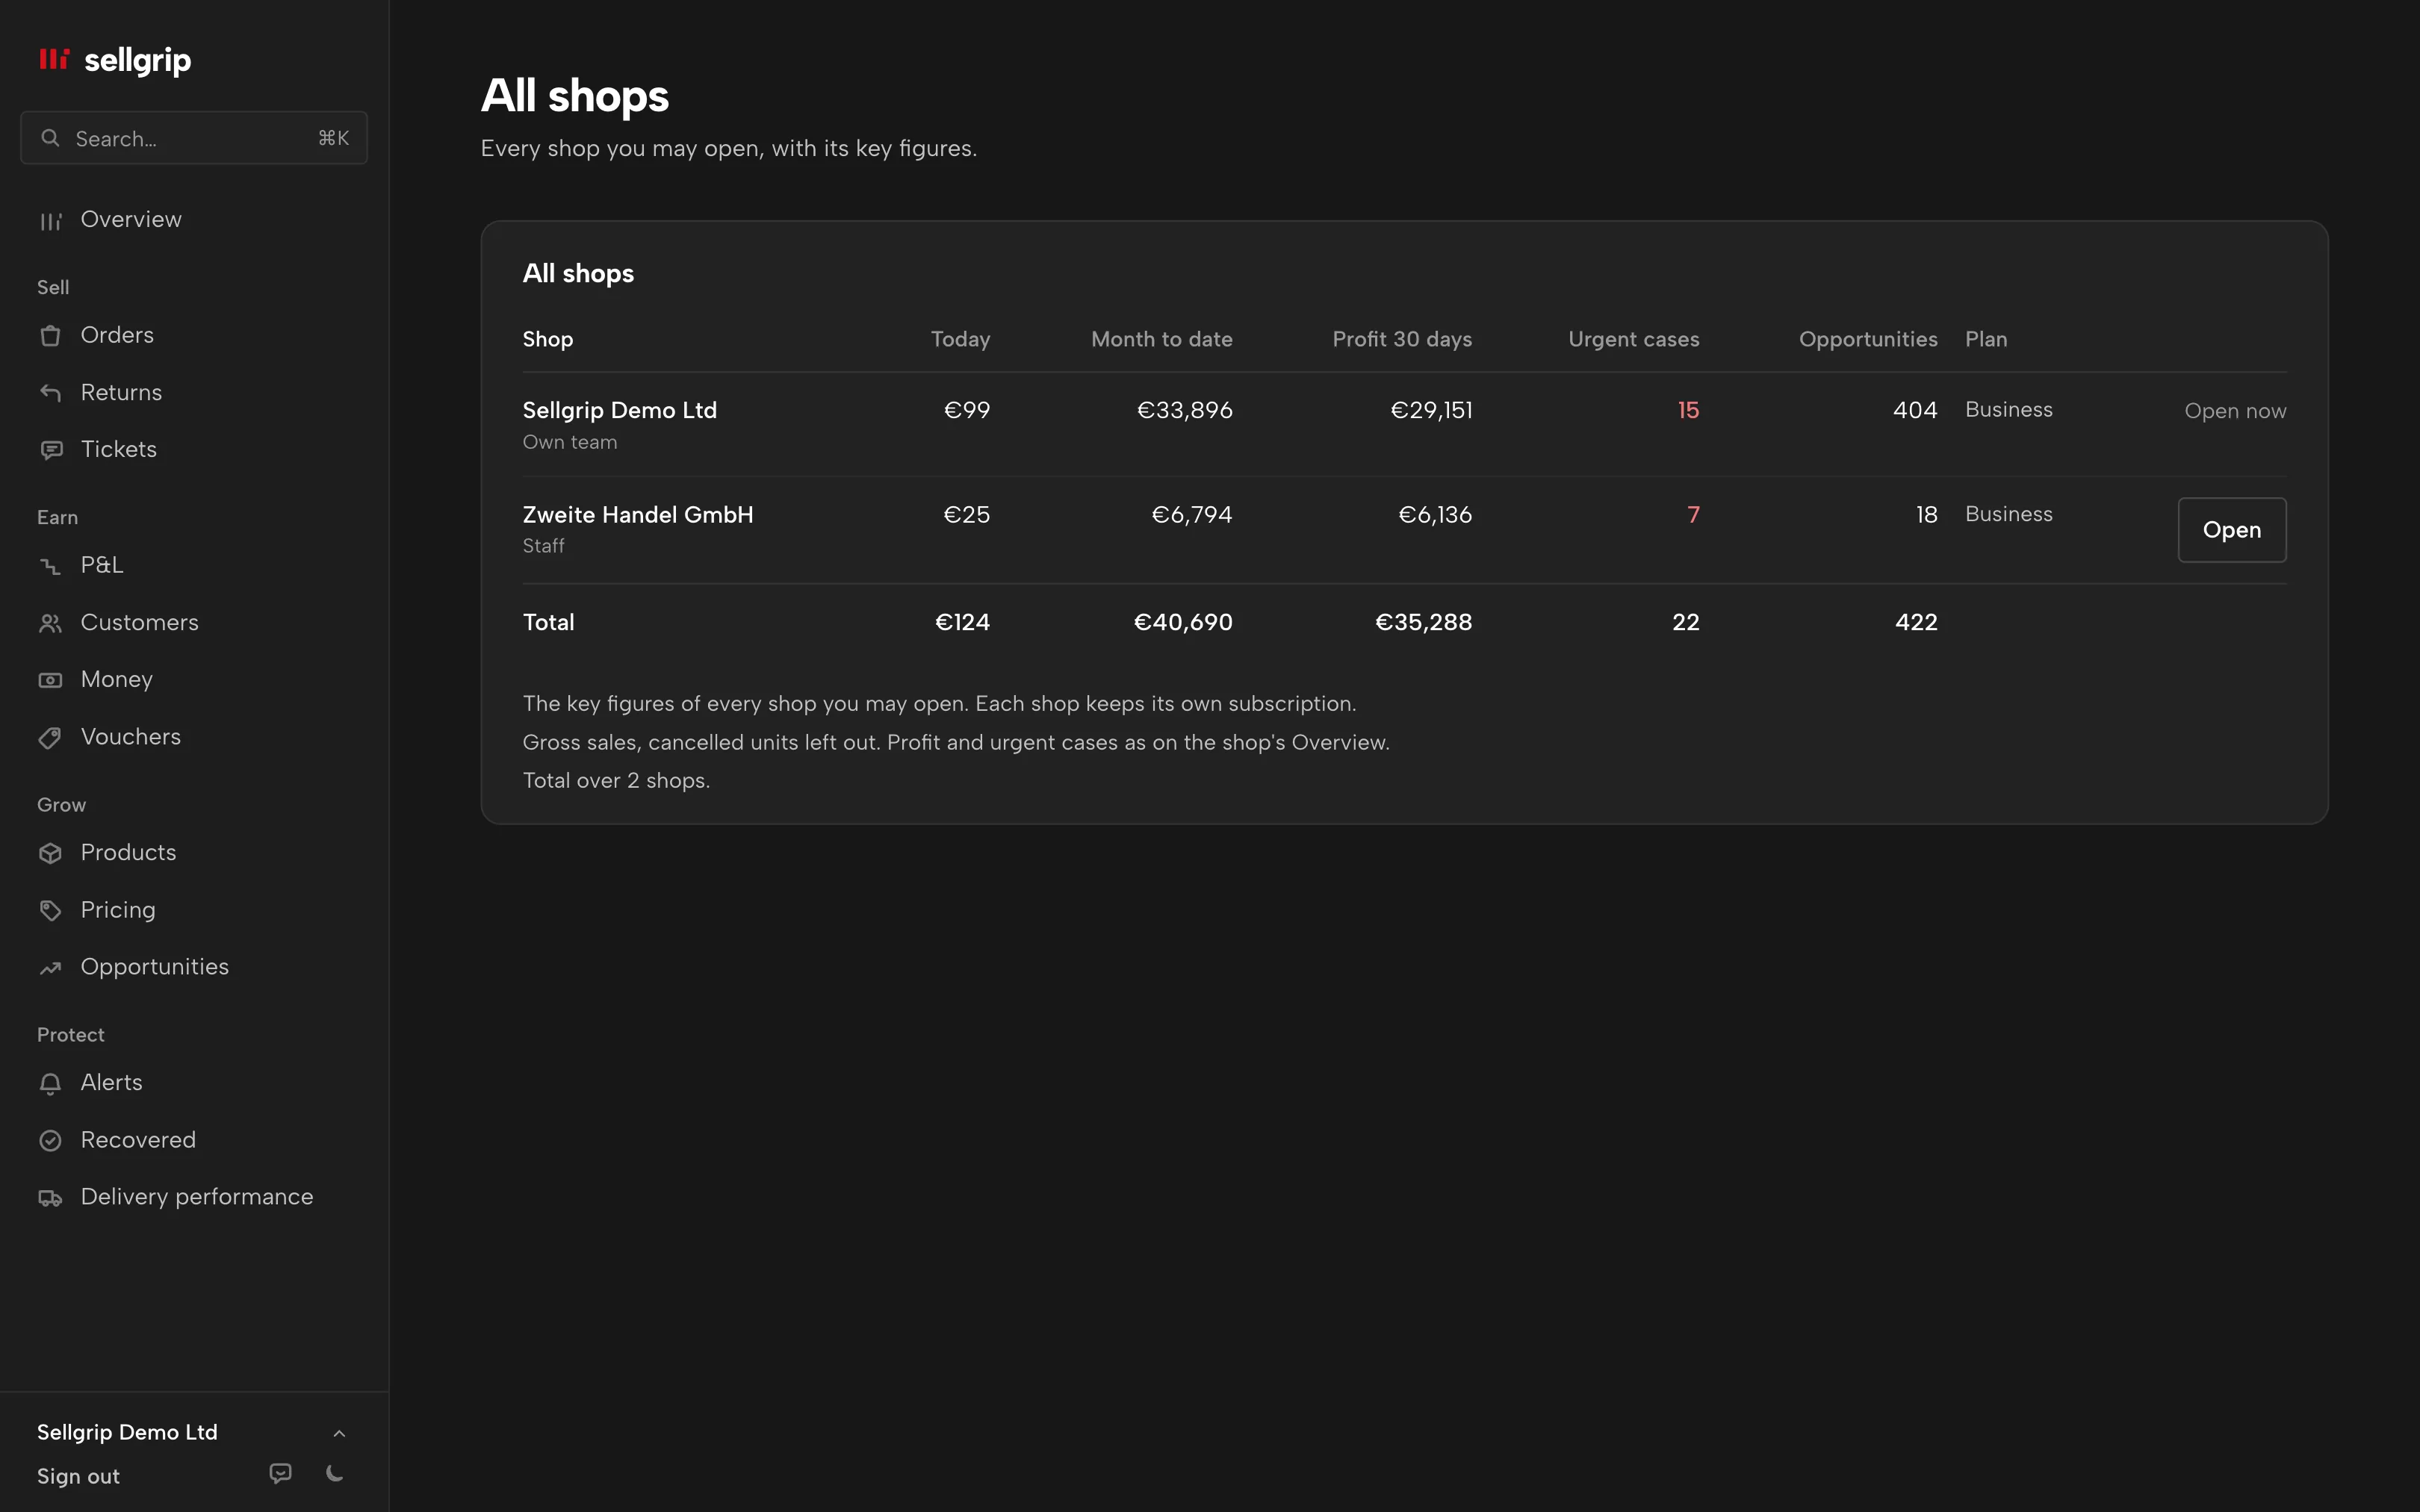Click the P&L chart icon
The height and width of the screenshot is (1512, 2420).
click(50, 565)
